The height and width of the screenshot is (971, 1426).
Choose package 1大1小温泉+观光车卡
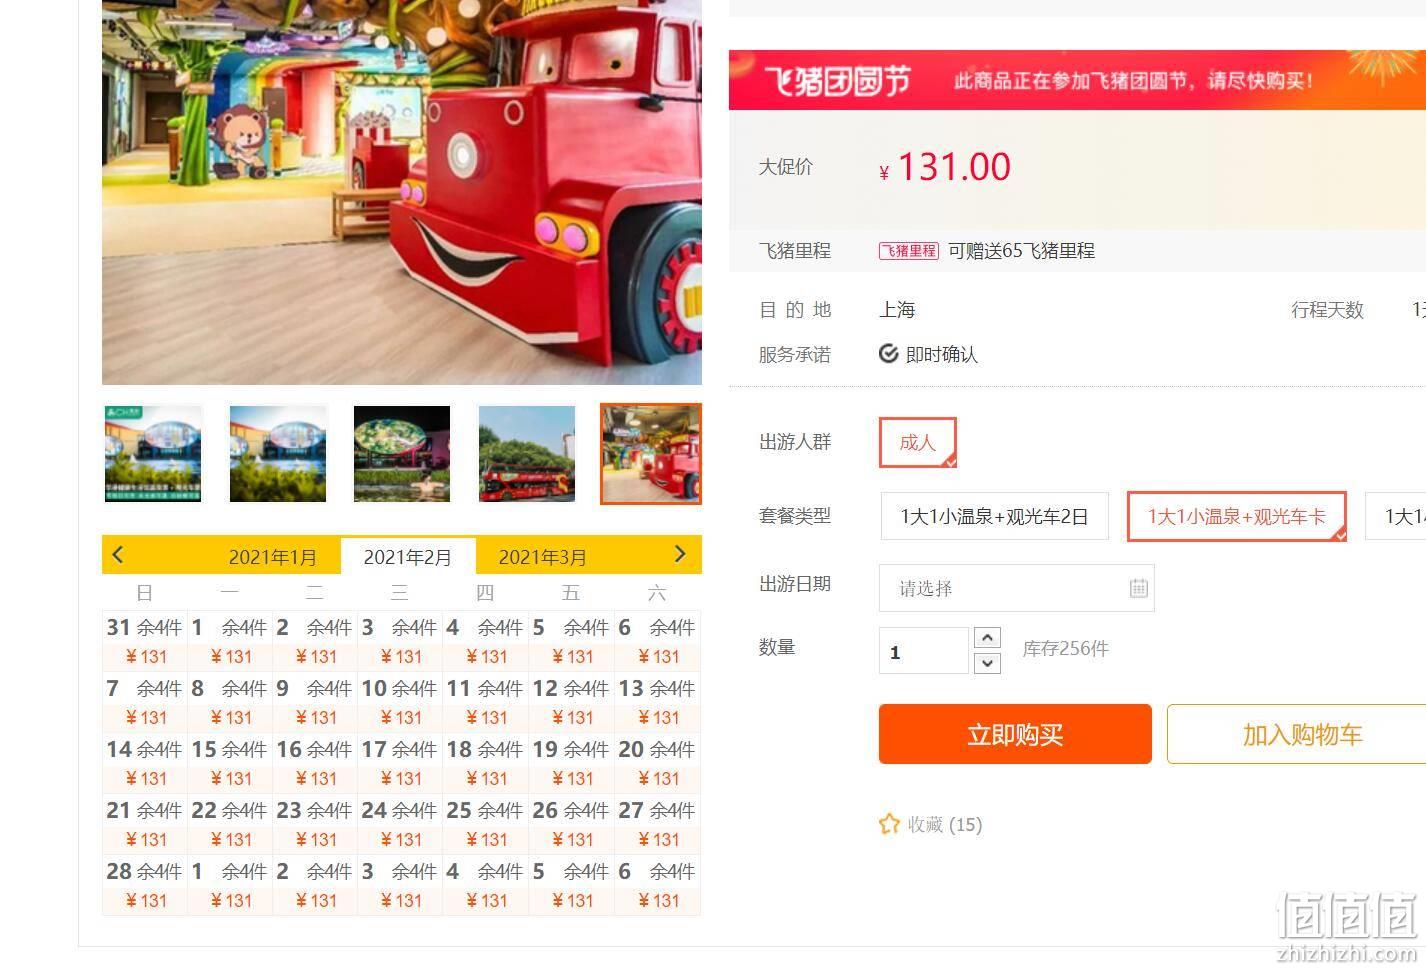pyautogui.click(x=1236, y=516)
